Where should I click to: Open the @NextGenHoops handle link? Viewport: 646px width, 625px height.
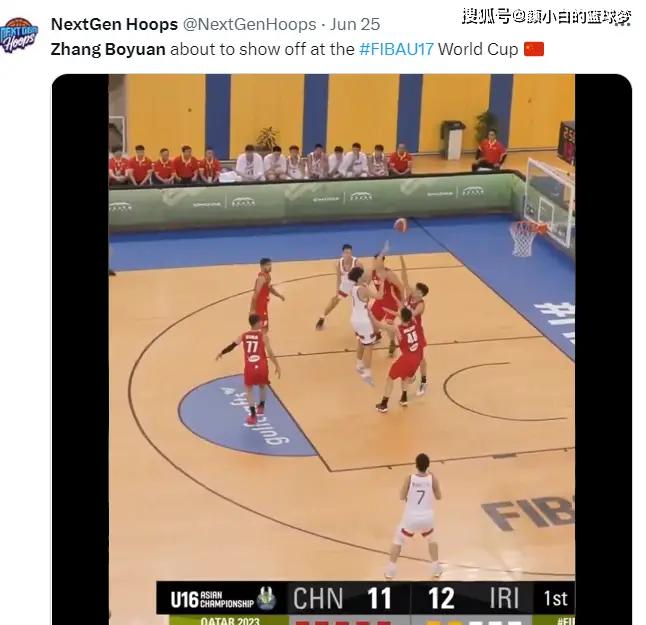[x=249, y=24]
